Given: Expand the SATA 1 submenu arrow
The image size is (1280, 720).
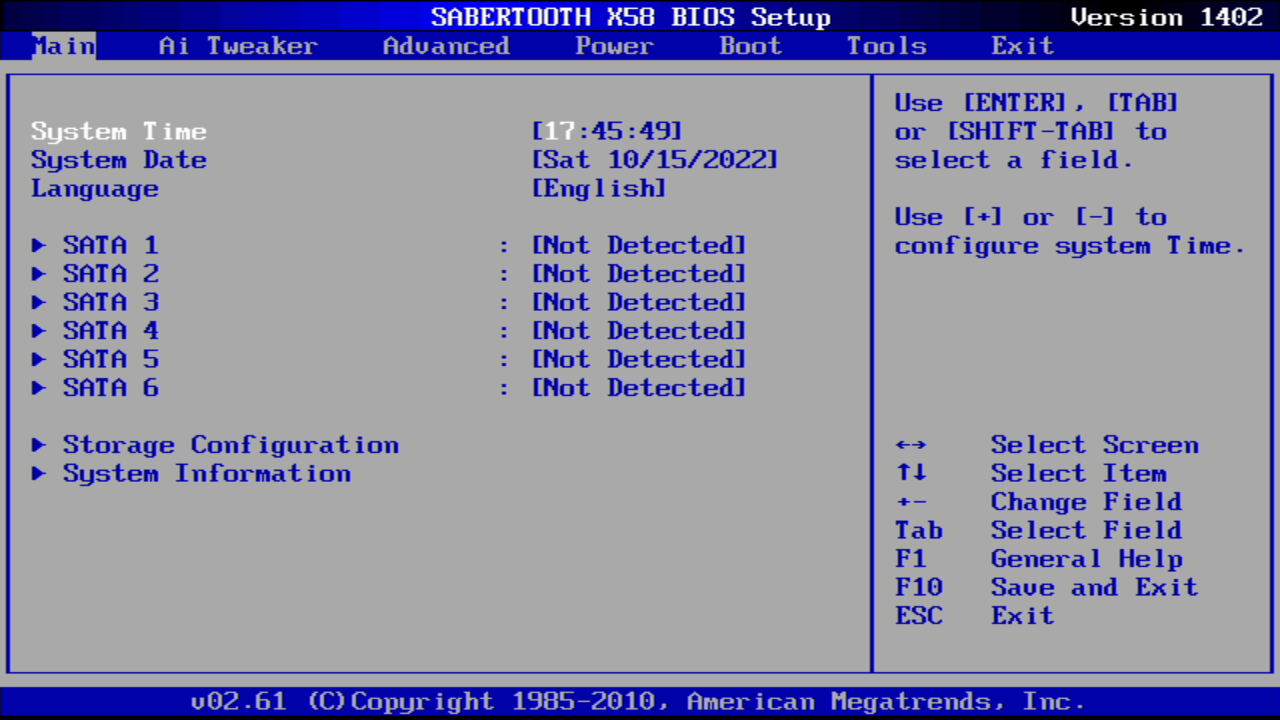Looking at the screenshot, I should [x=39, y=245].
